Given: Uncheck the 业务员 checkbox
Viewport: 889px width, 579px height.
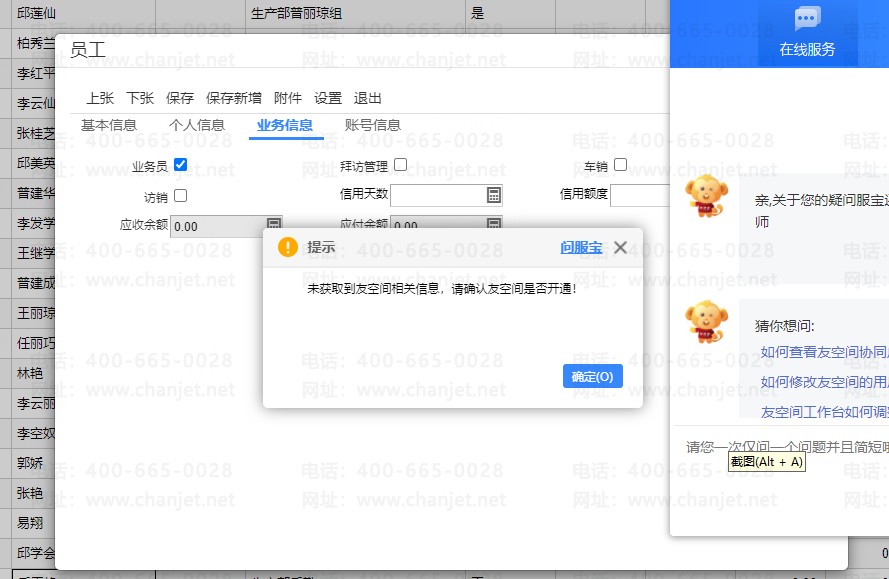Looking at the screenshot, I should 180,165.
